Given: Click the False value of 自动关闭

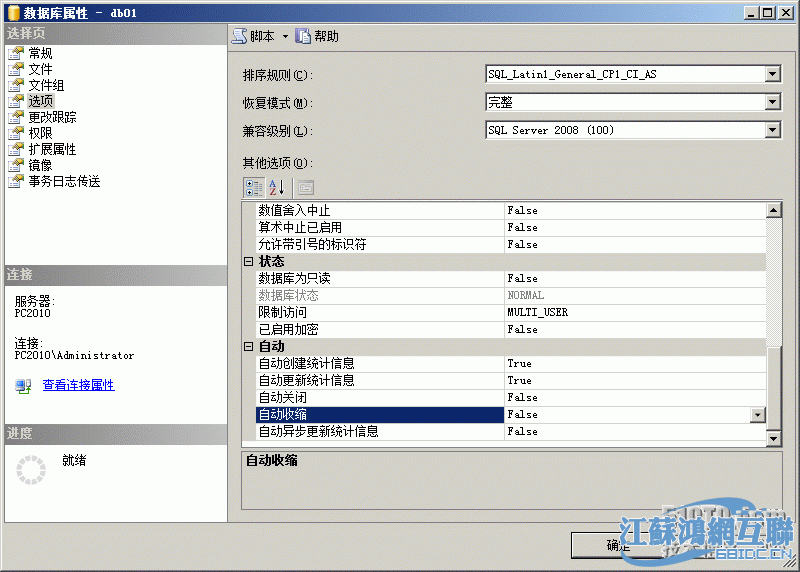Looking at the screenshot, I should (635, 397).
